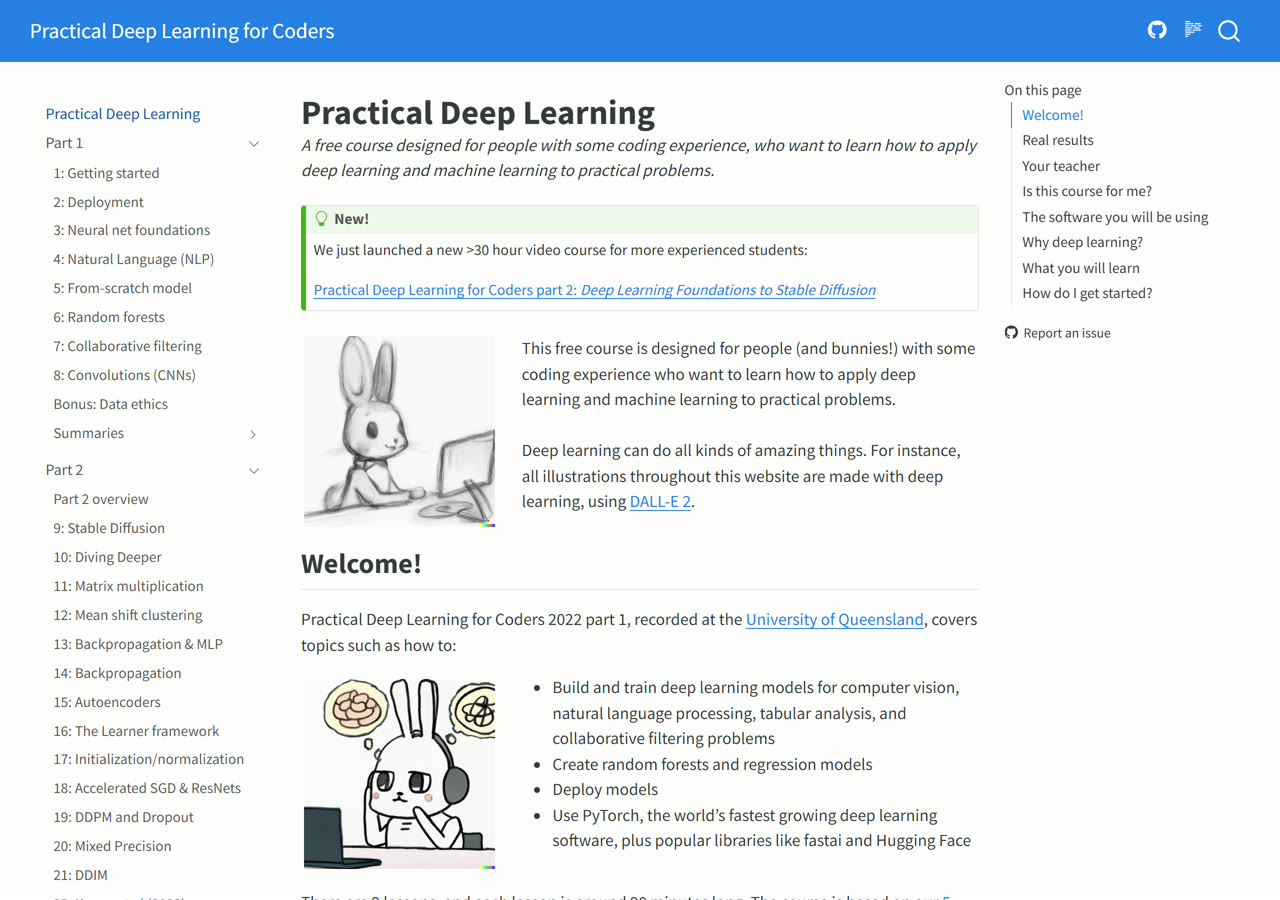This screenshot has height=900, width=1280.
Task: Jump to How do I get started?
Action: point(1087,293)
